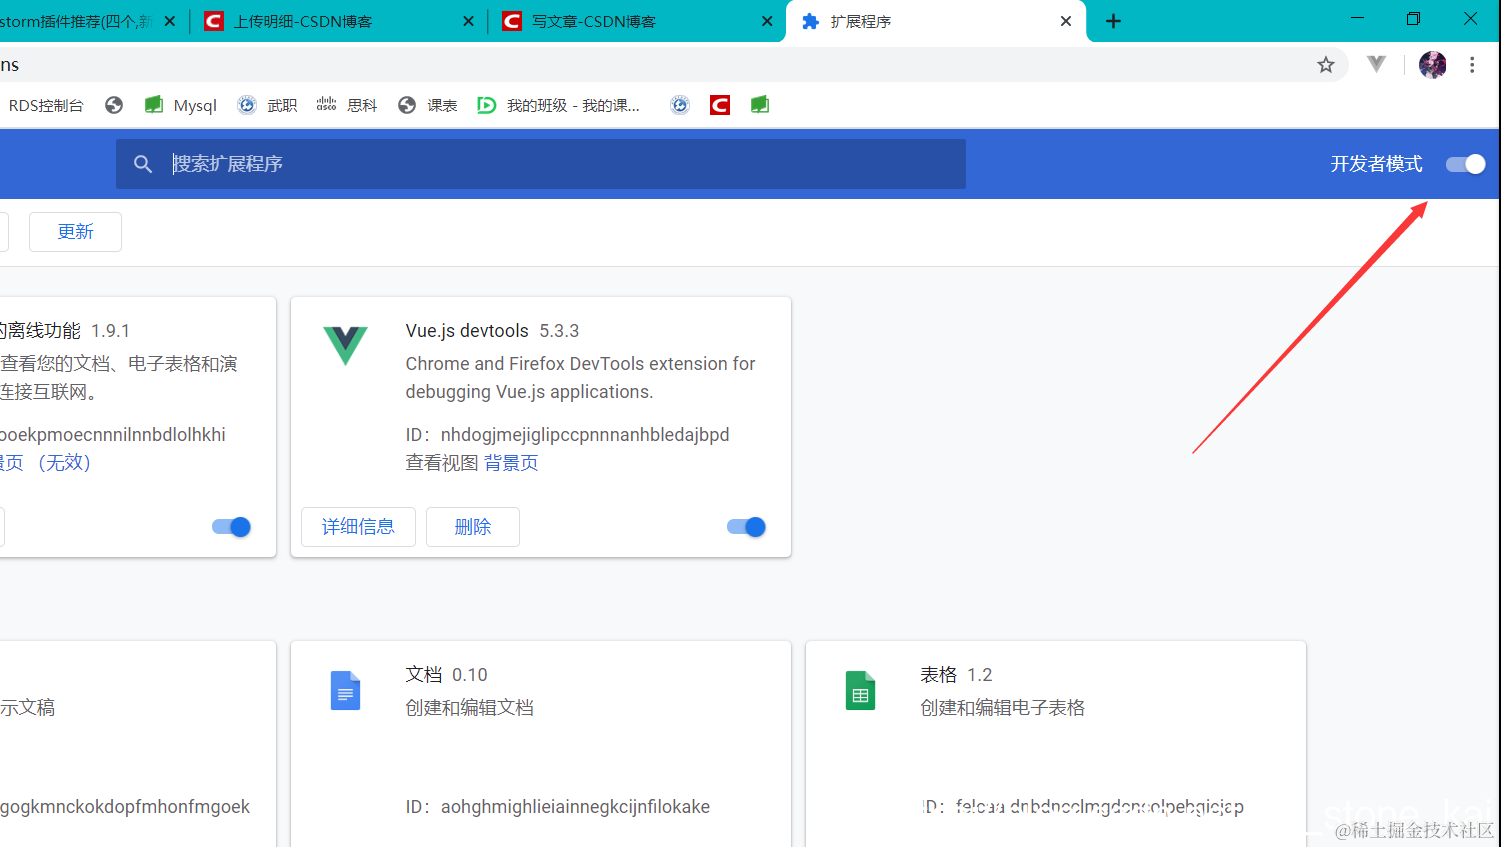The width and height of the screenshot is (1501, 847).
Task: Open the profile avatar account menu
Action: (x=1432, y=64)
